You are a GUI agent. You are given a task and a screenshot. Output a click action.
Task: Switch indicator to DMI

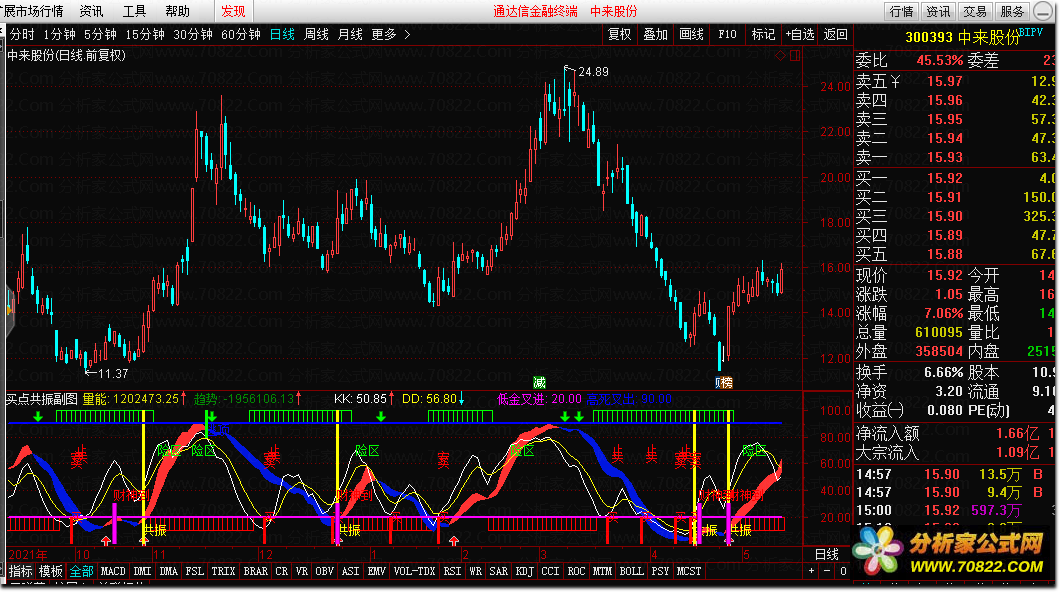(142, 572)
